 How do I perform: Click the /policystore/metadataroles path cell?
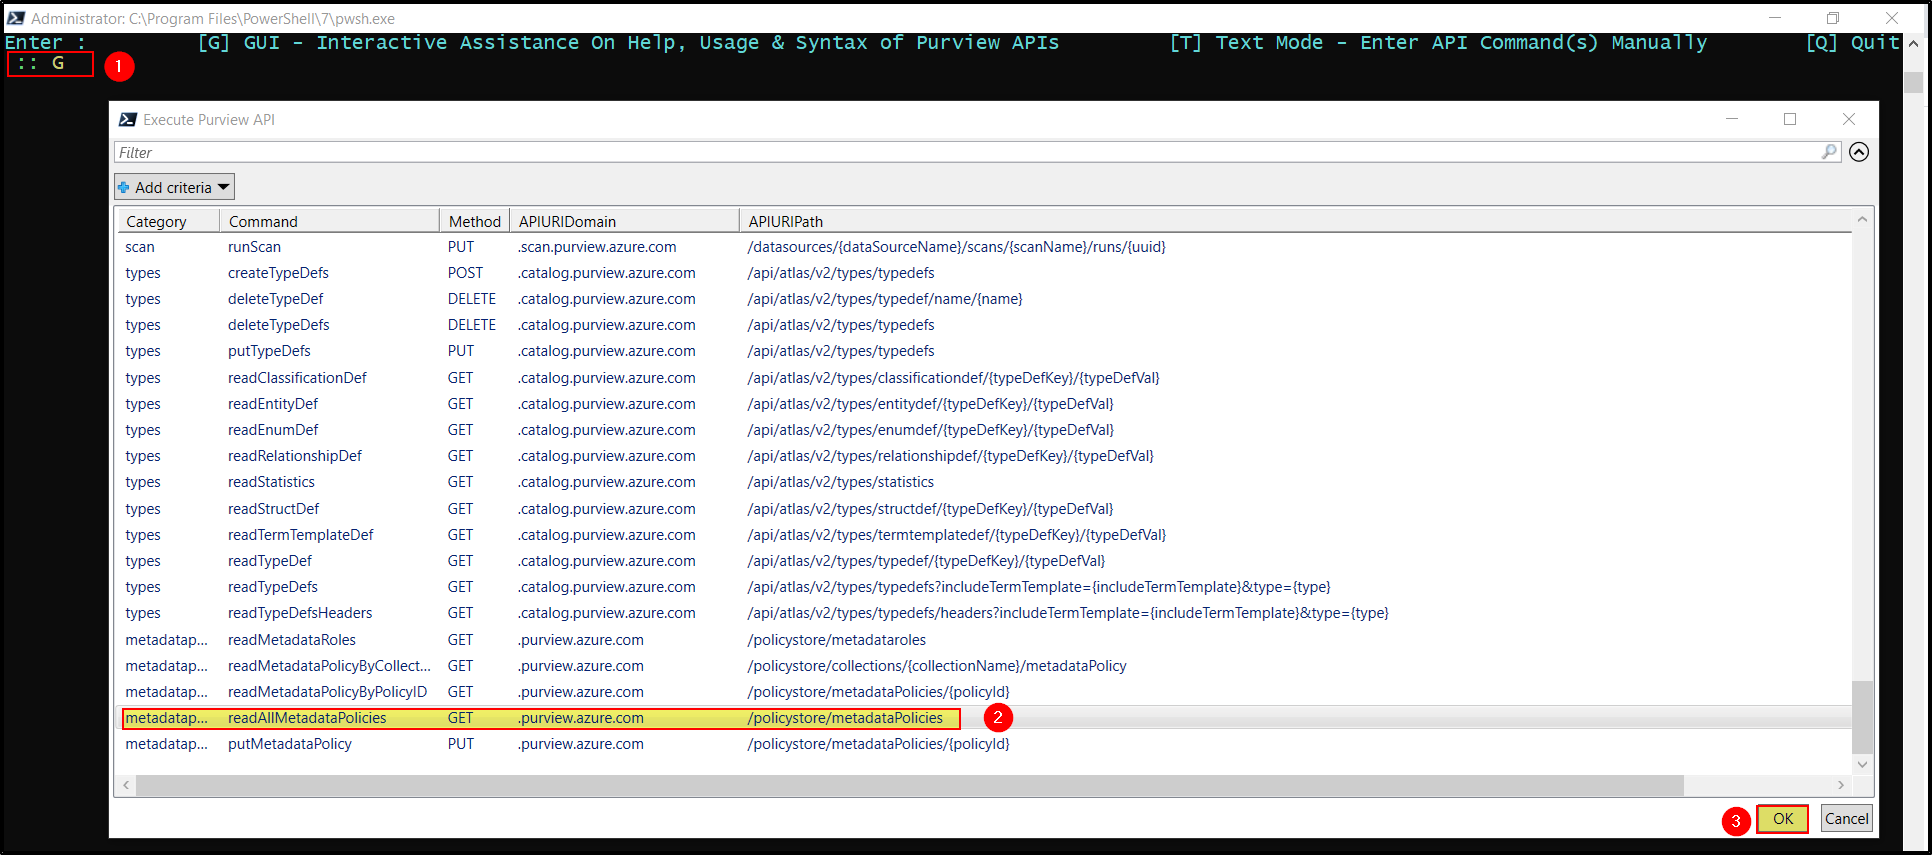[x=836, y=640]
